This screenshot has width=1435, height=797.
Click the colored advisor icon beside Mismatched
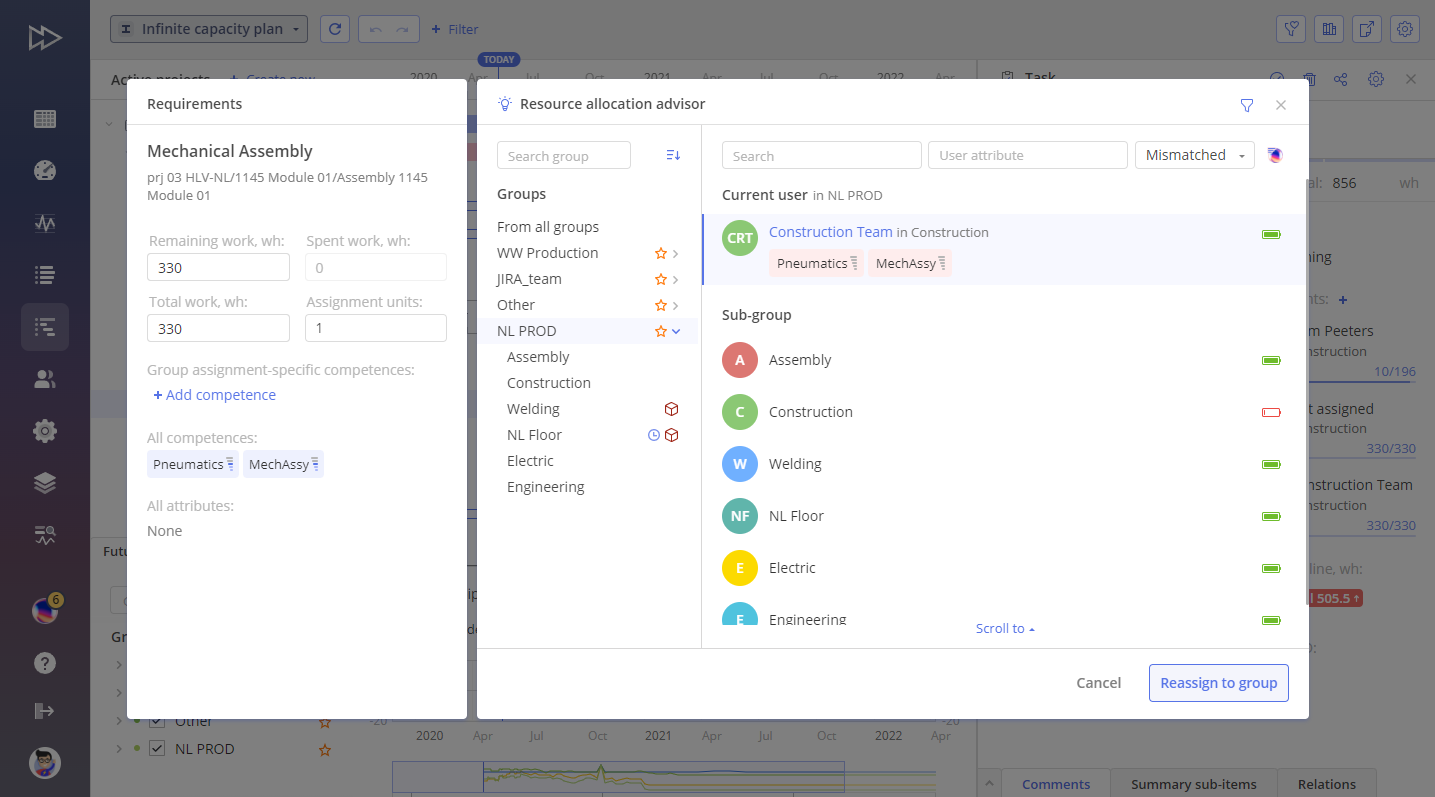[1274, 155]
